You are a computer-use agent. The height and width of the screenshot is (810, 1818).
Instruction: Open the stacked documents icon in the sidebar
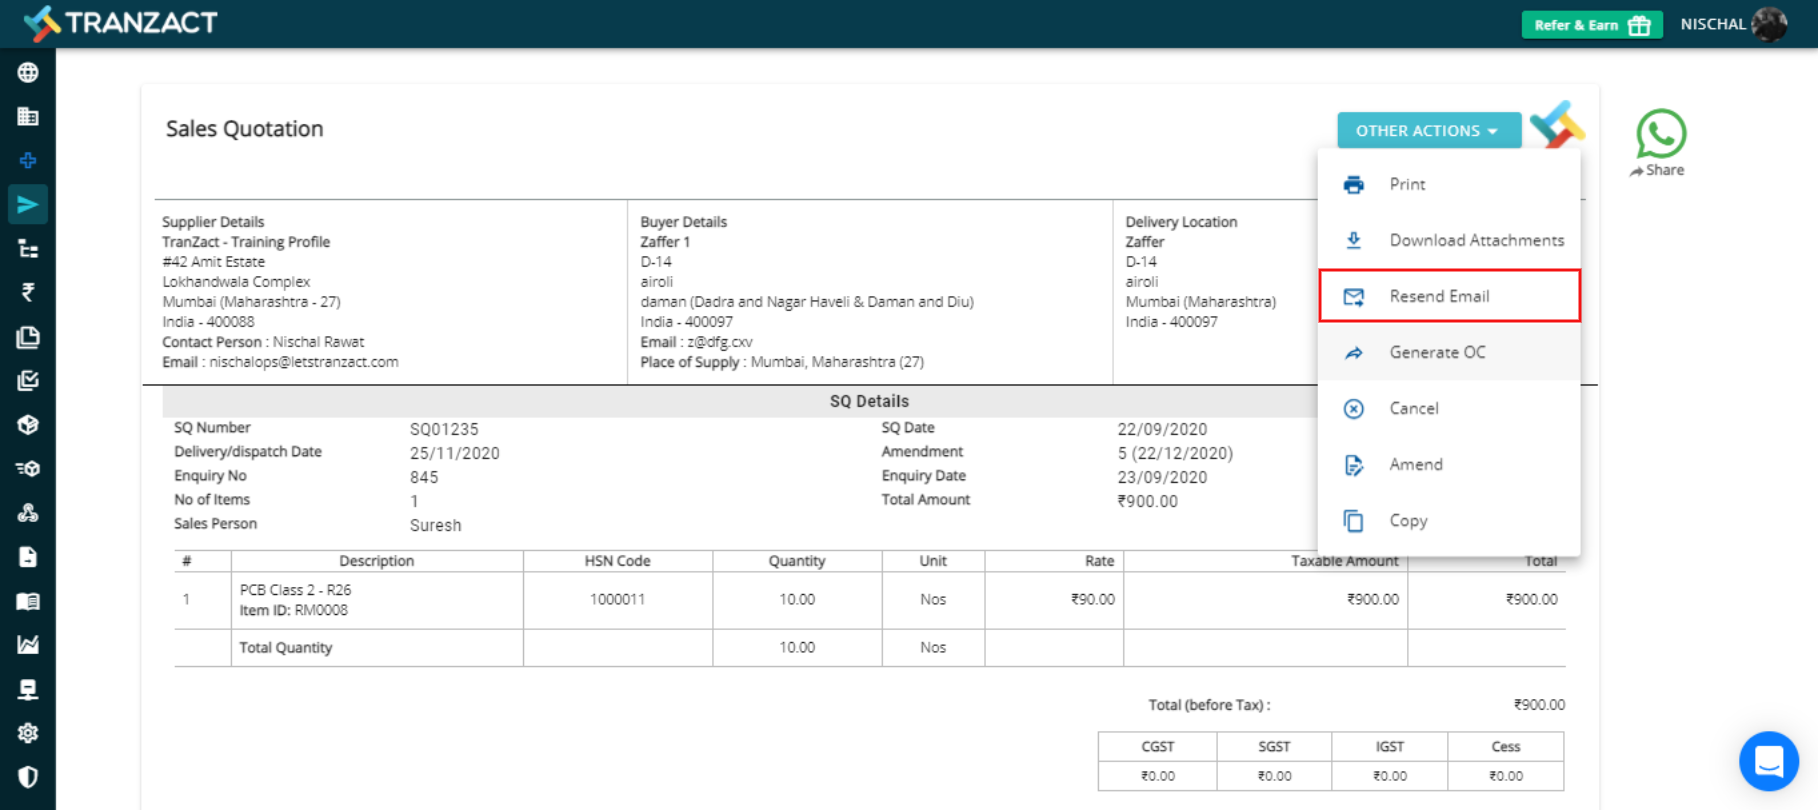pos(28,337)
